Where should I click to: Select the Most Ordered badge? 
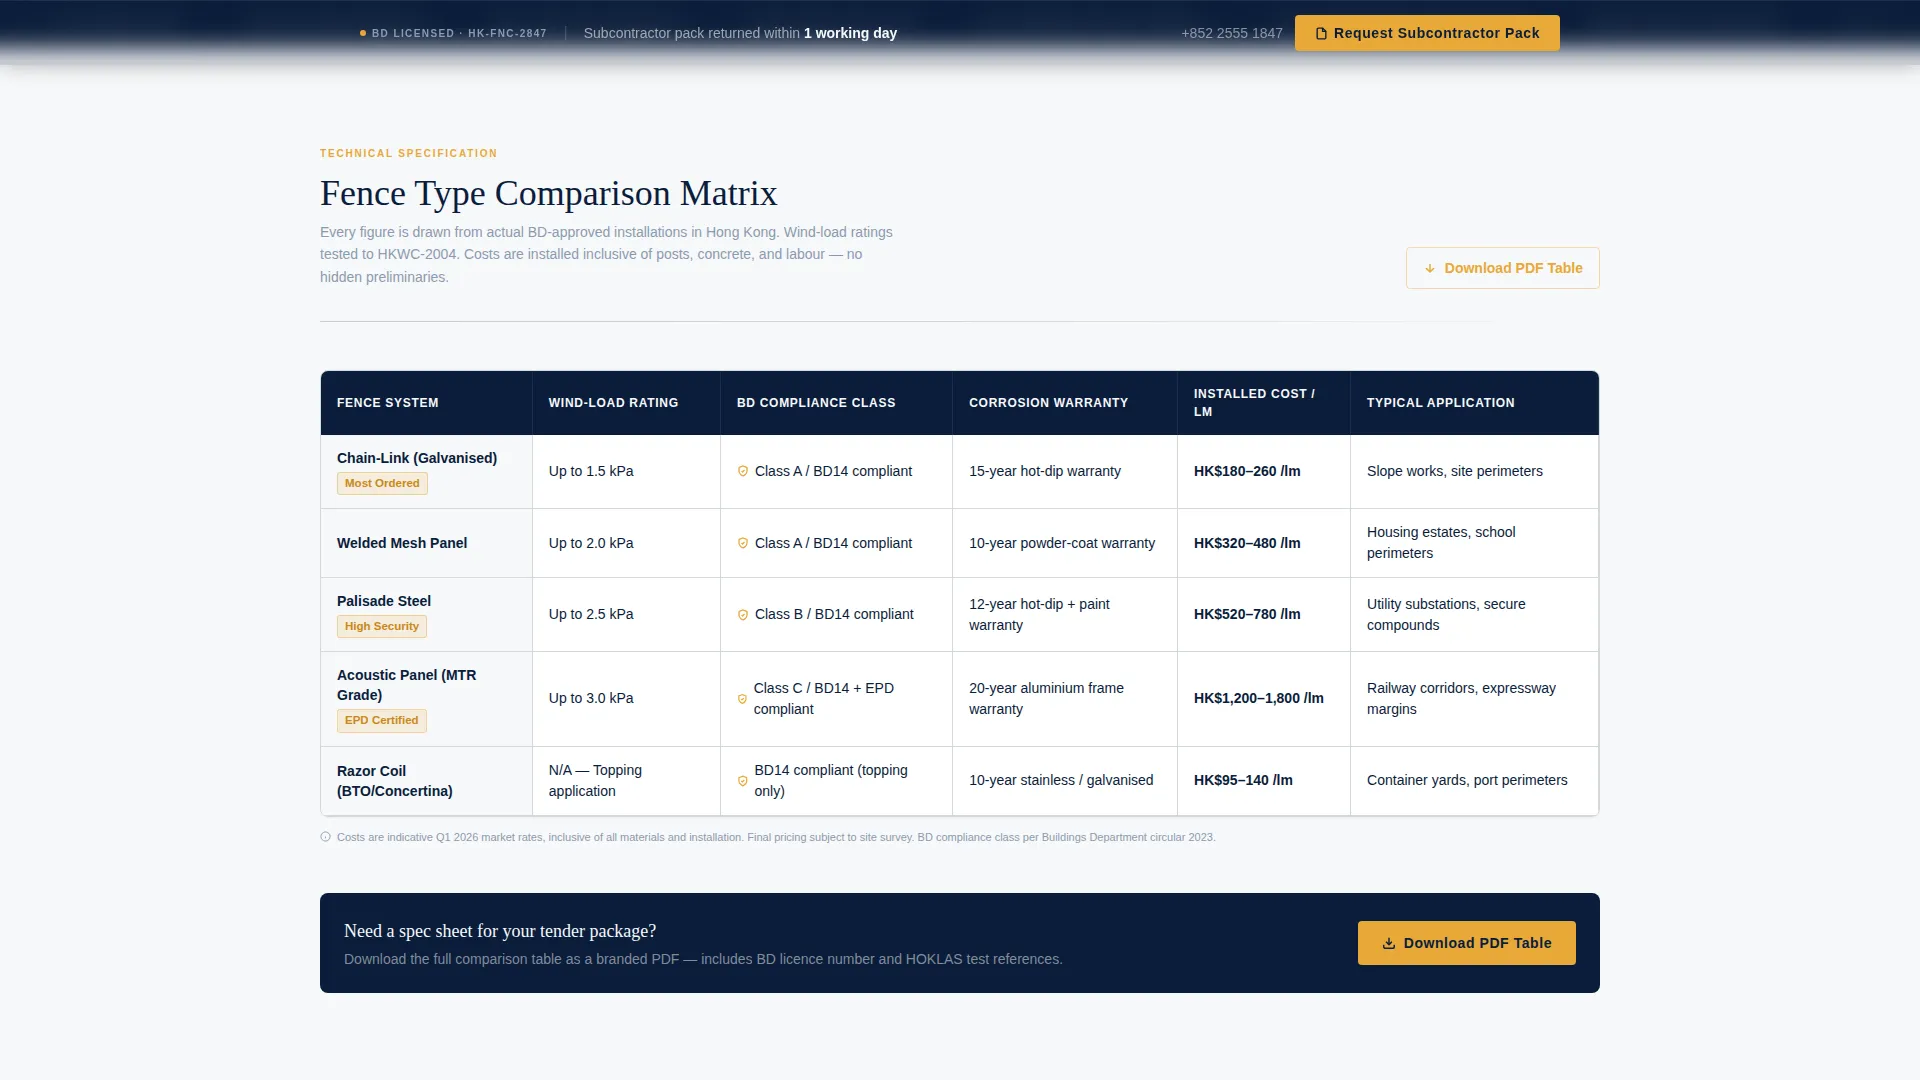(x=382, y=483)
